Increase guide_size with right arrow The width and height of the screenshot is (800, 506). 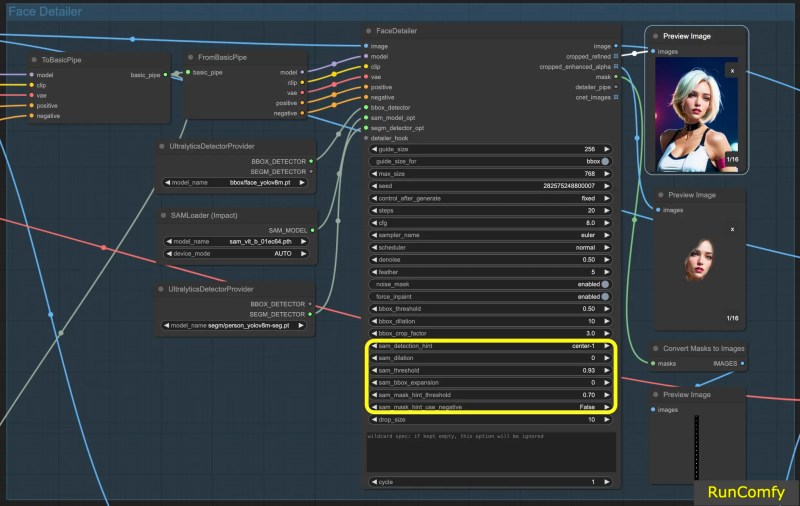click(607, 149)
